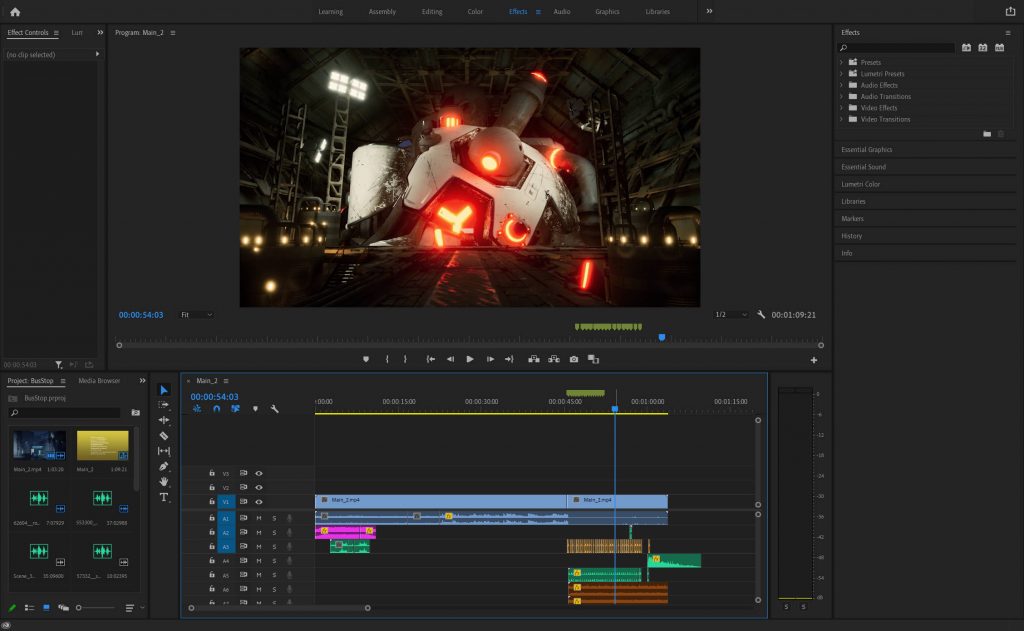This screenshot has height=631, width=1024.
Task: Switch Project panel to freeform view
Action: pos(63,607)
